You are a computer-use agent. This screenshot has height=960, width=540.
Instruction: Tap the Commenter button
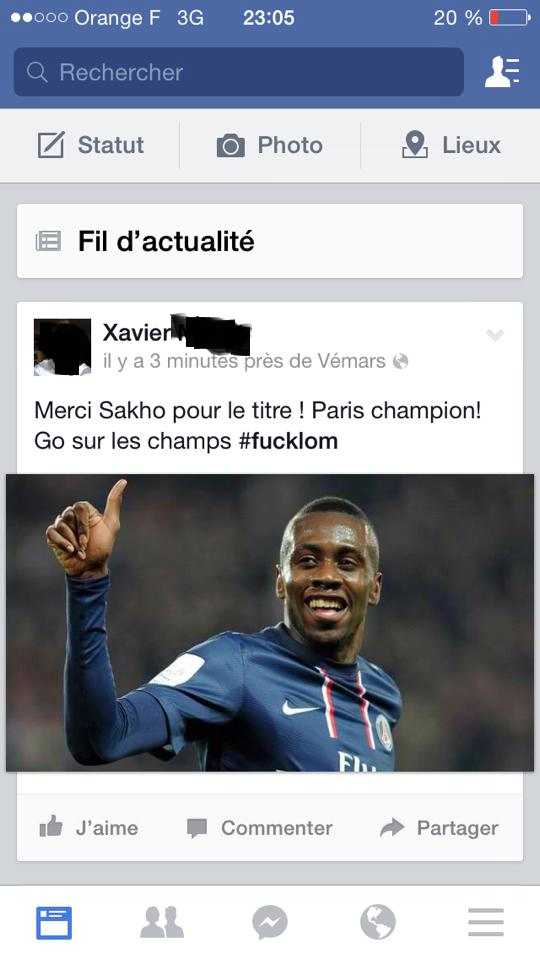[x=260, y=828]
